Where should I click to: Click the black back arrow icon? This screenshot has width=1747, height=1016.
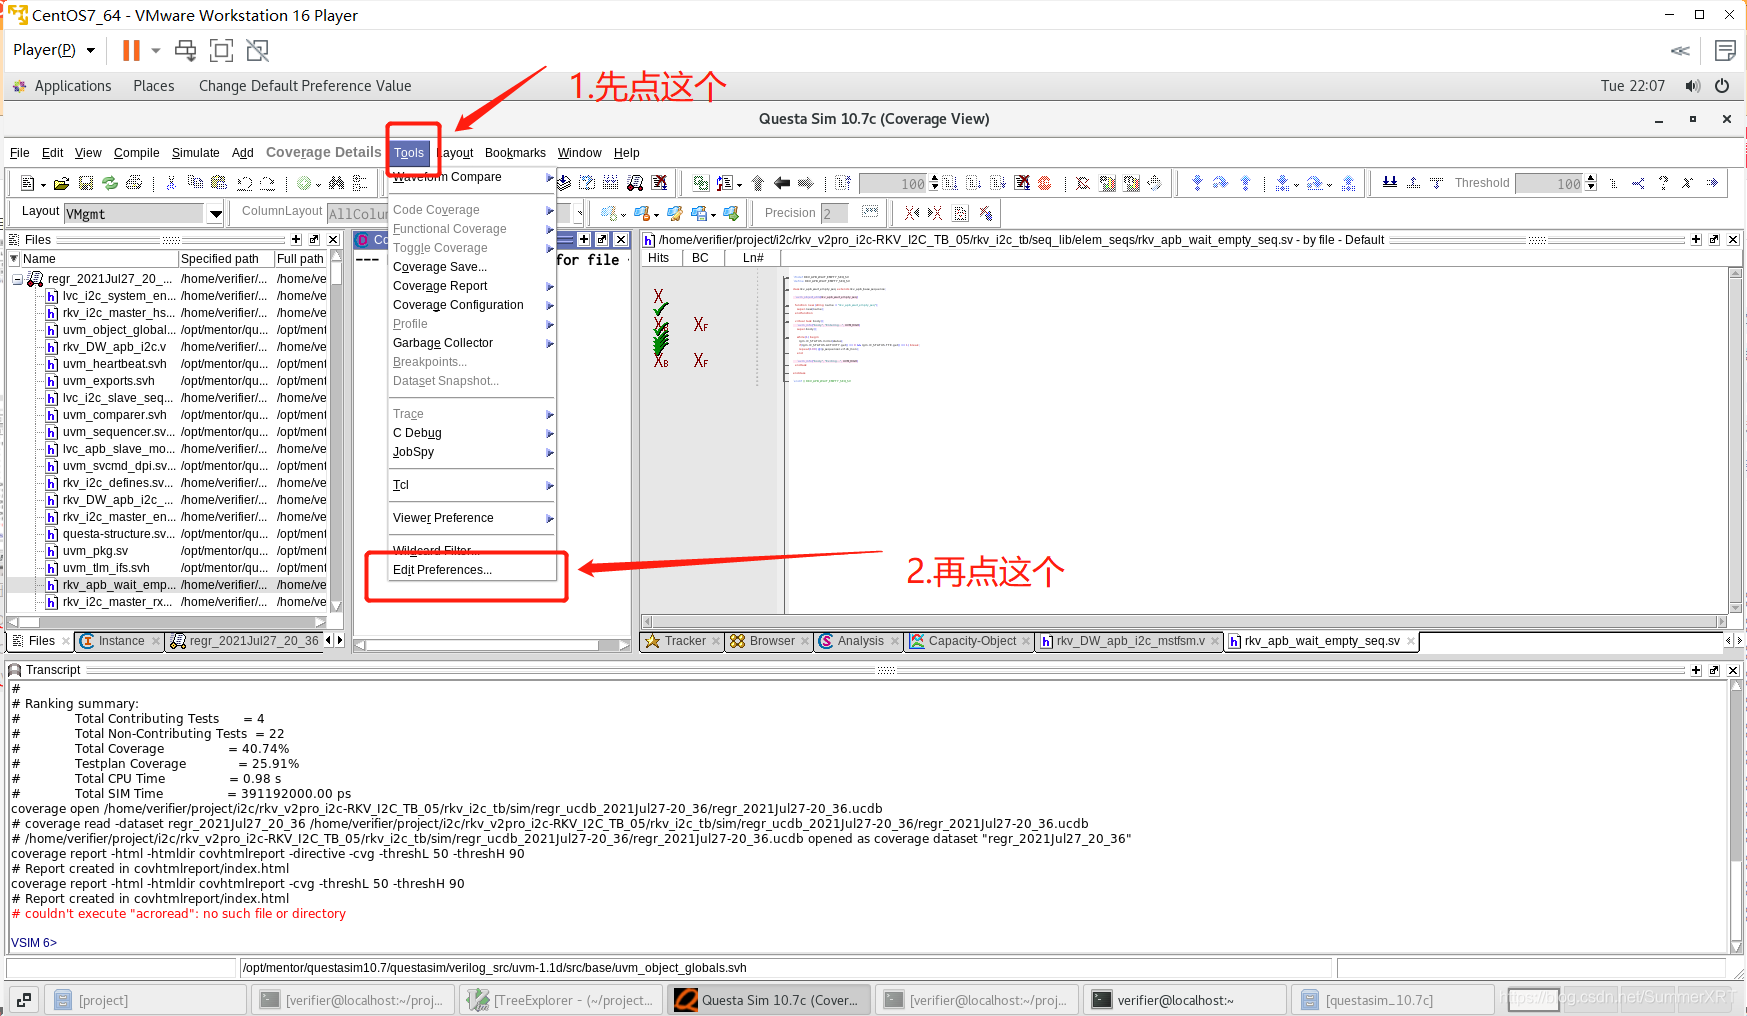tap(782, 183)
